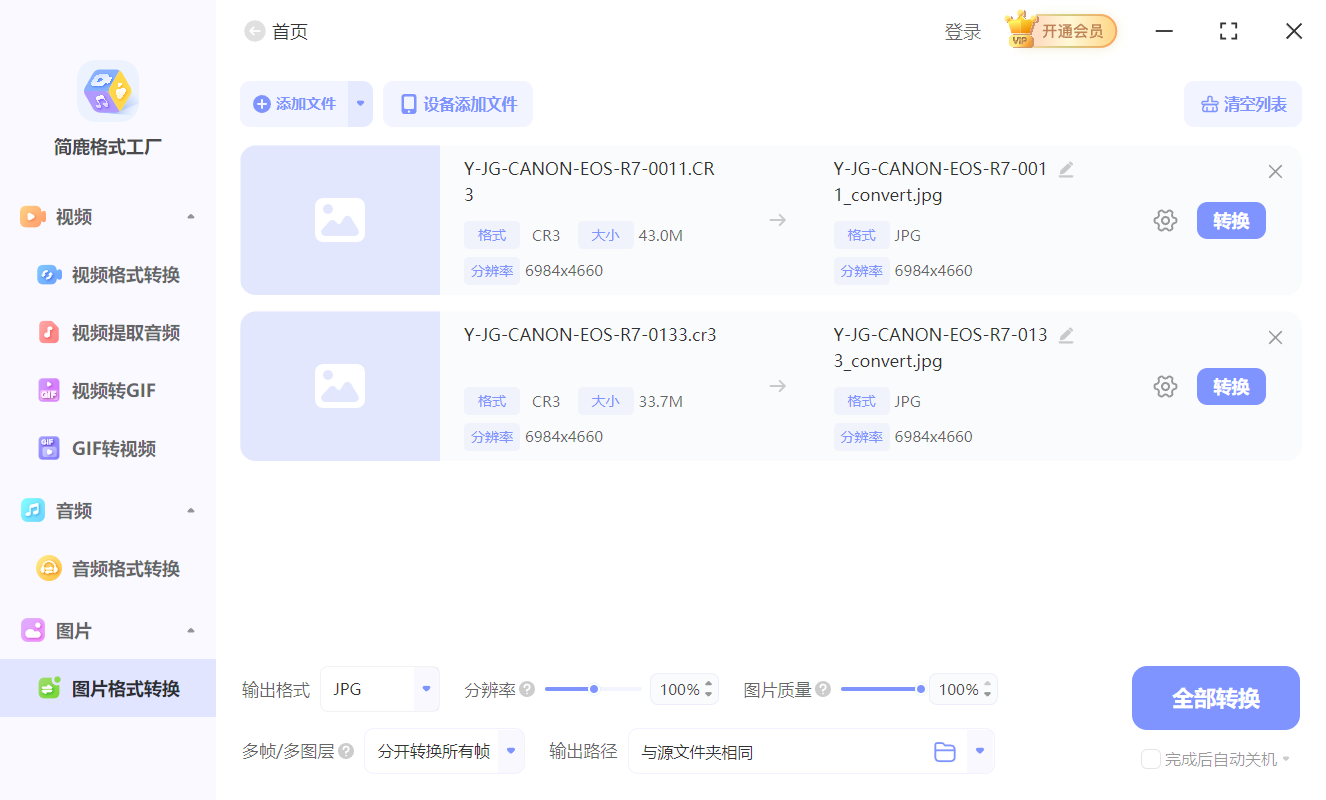Open the 分开转换所有帧 dropdown

click(444, 751)
